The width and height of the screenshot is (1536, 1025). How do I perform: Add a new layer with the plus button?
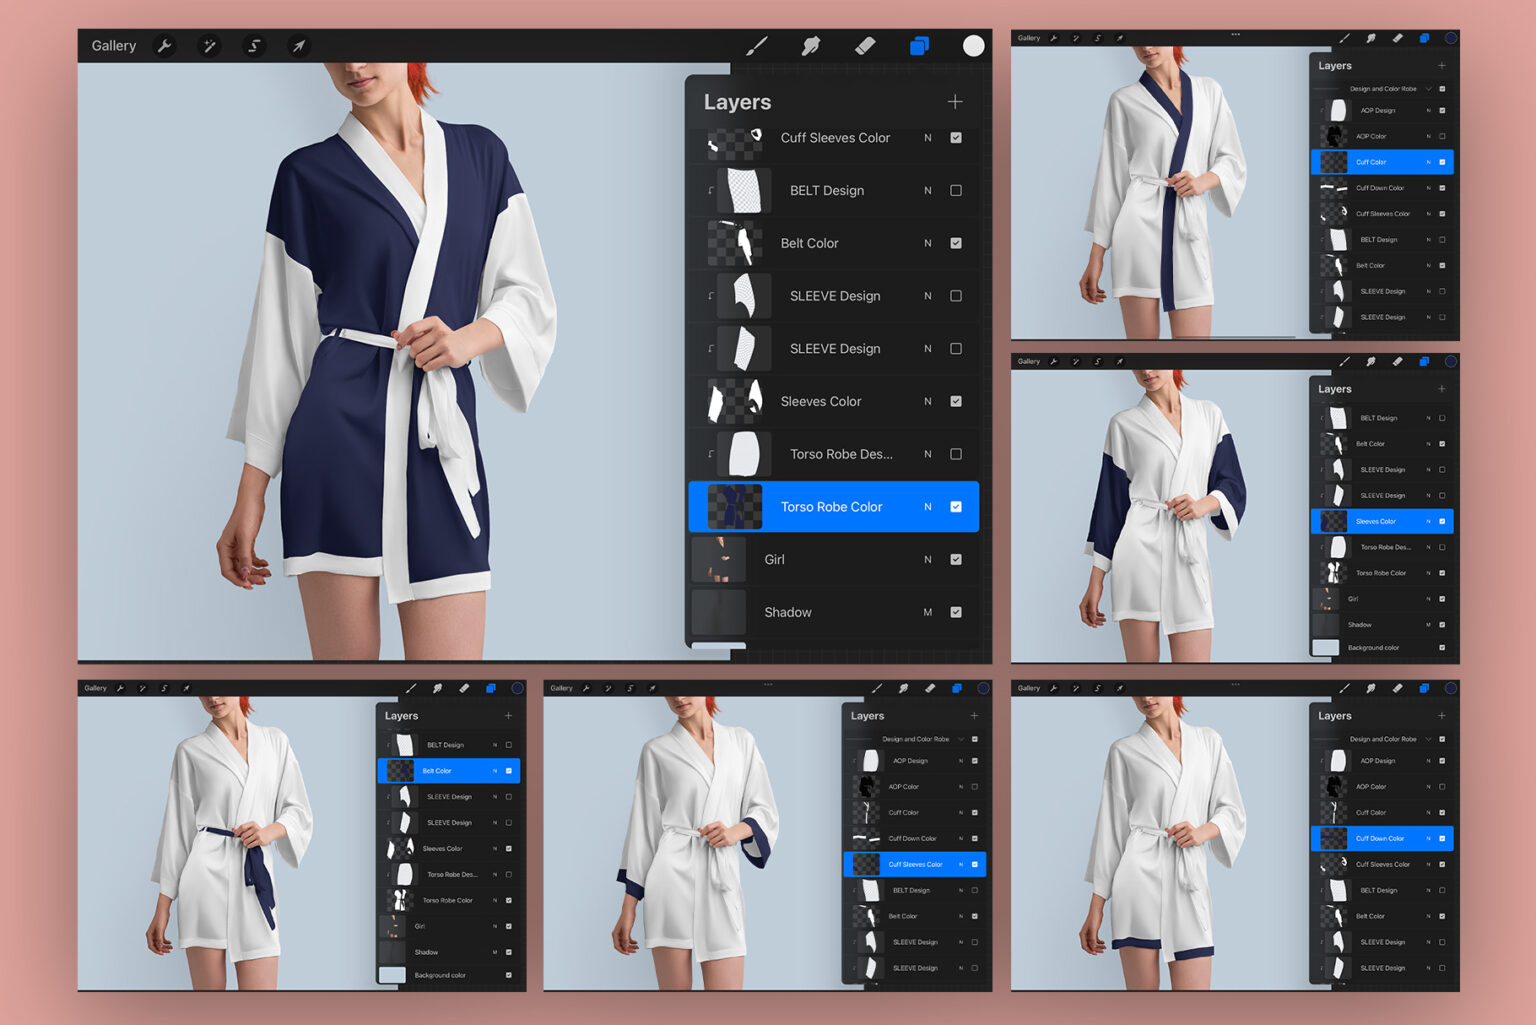point(955,101)
